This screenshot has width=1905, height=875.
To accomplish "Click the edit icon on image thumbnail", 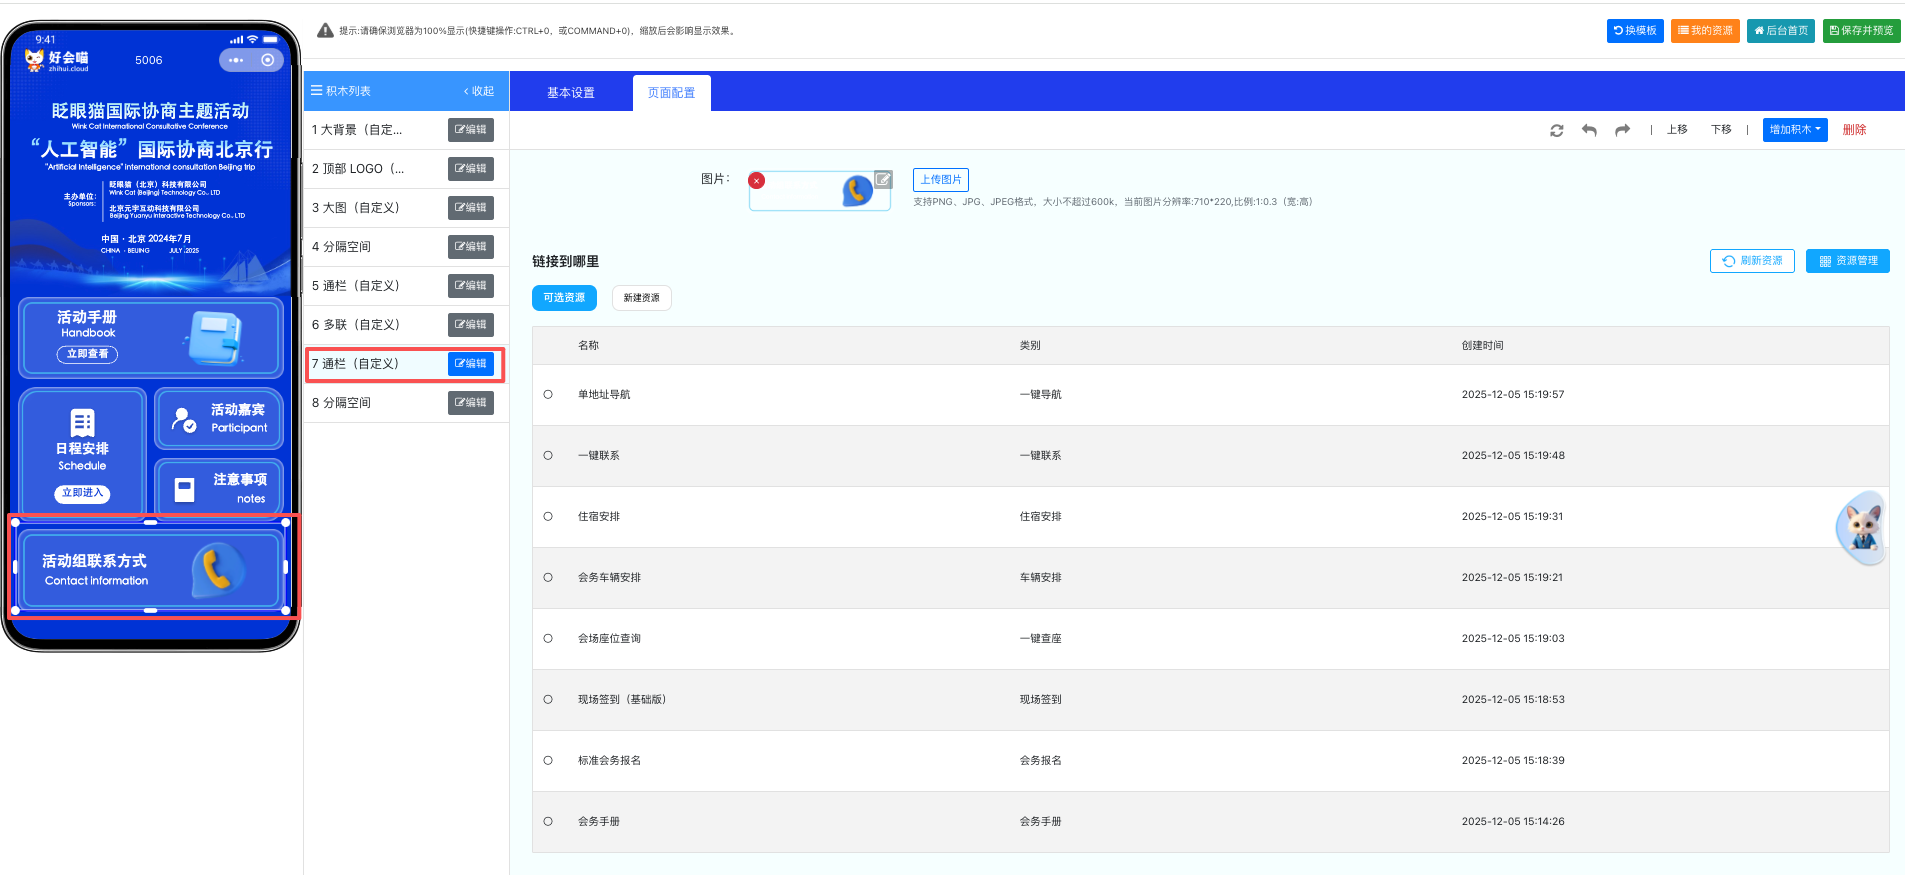I will tap(883, 179).
